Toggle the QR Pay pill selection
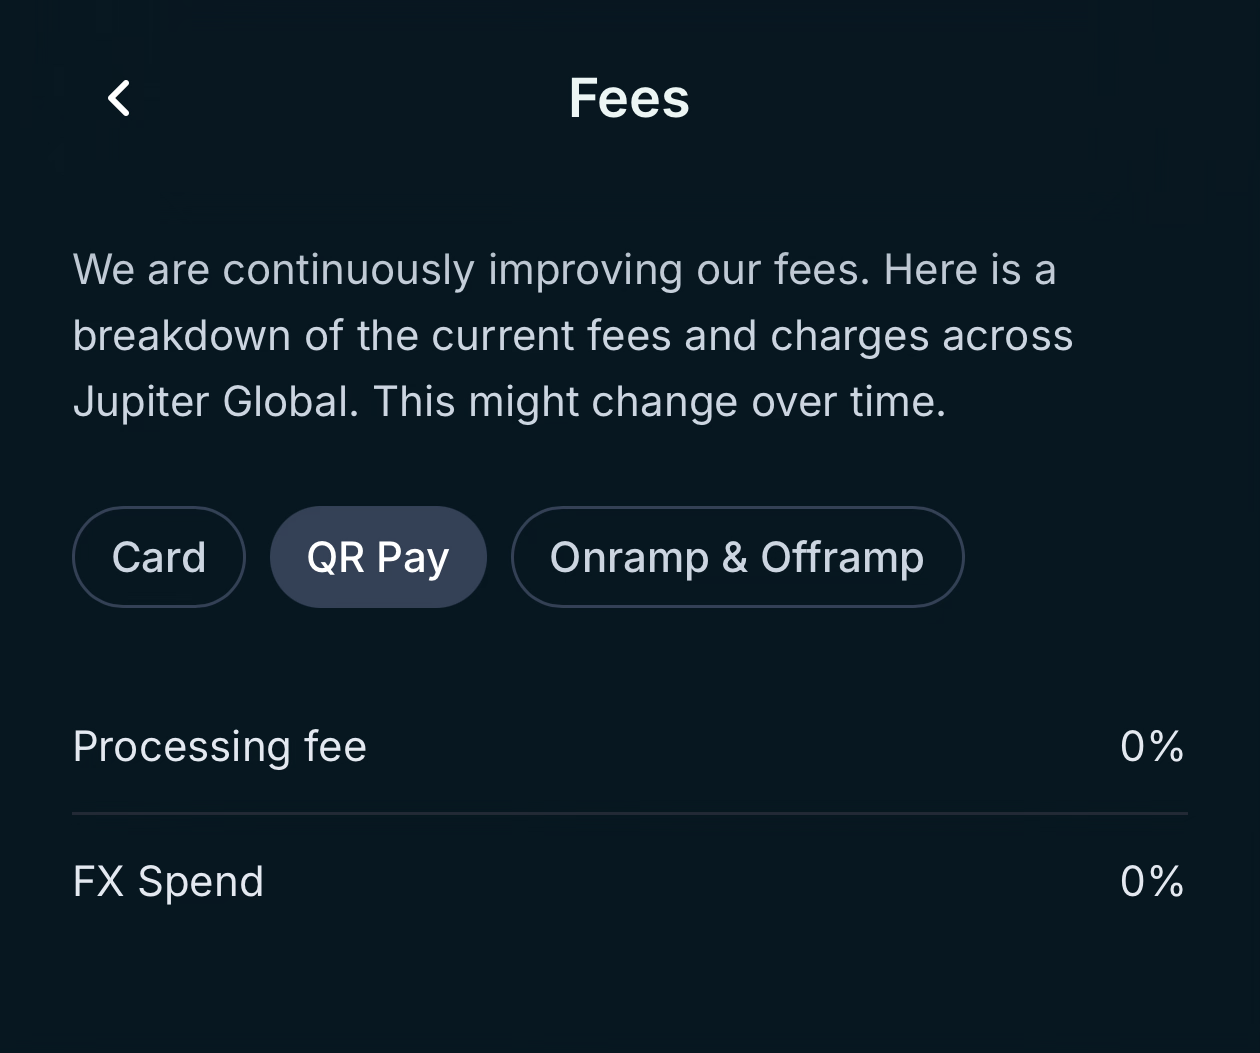1260x1053 pixels. coord(378,557)
